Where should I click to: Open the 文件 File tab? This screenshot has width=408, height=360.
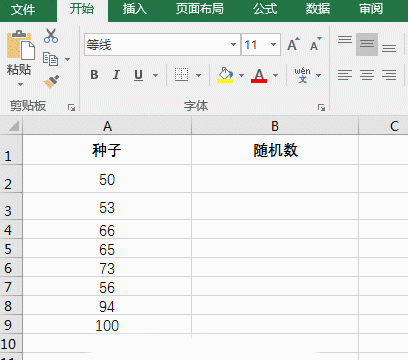click(23, 10)
